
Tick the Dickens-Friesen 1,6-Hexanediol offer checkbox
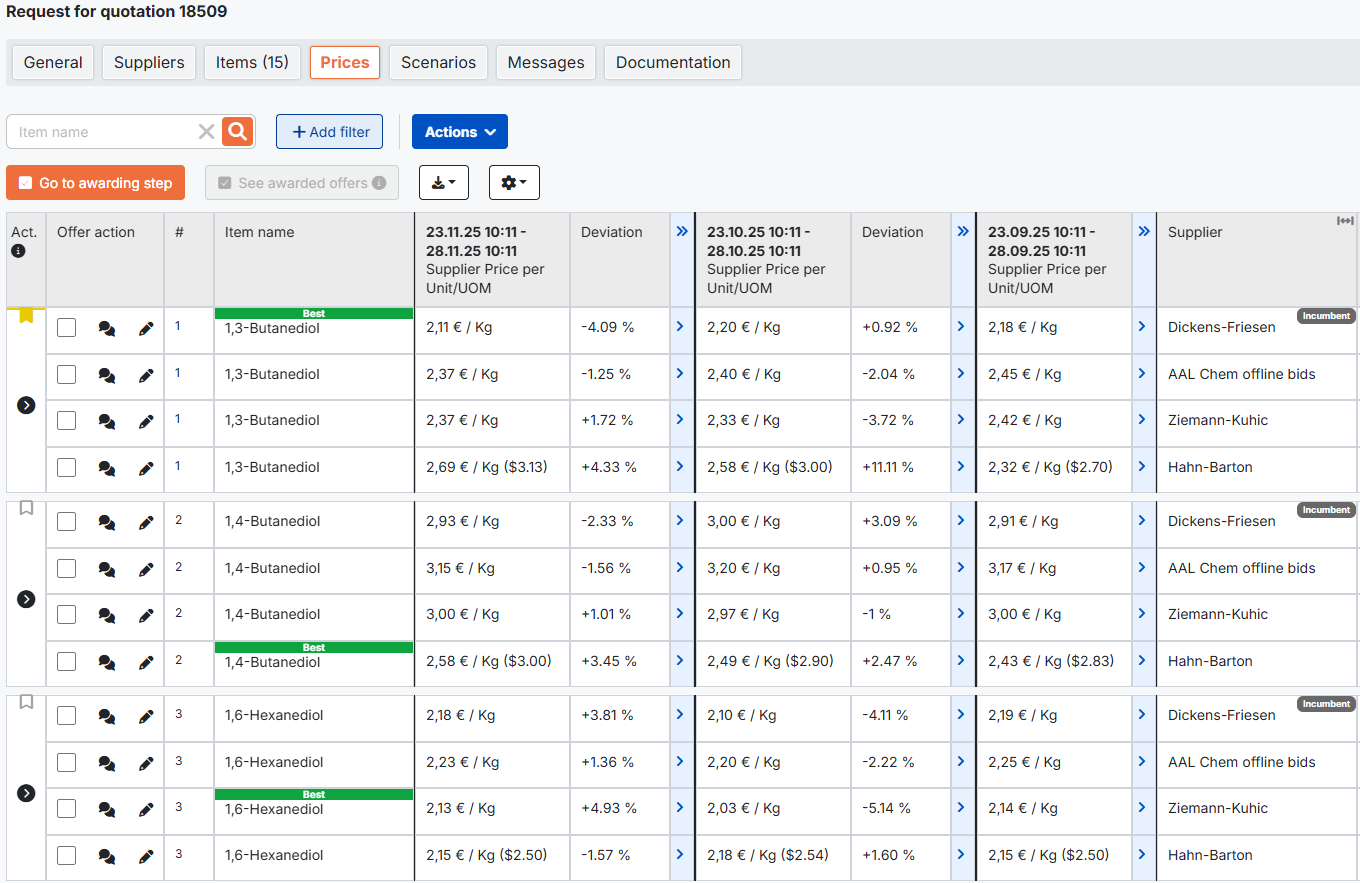(66, 715)
